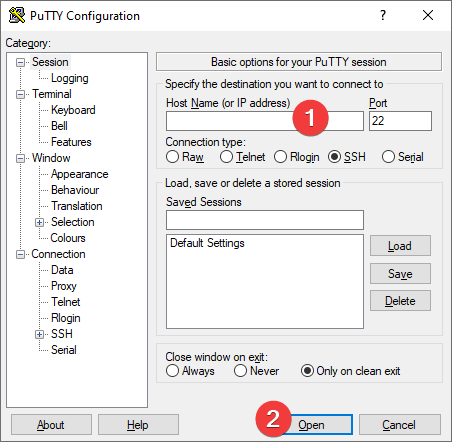Viewport: 452px width, 442px height.
Task: Click the Port number field
Action: (x=400, y=121)
